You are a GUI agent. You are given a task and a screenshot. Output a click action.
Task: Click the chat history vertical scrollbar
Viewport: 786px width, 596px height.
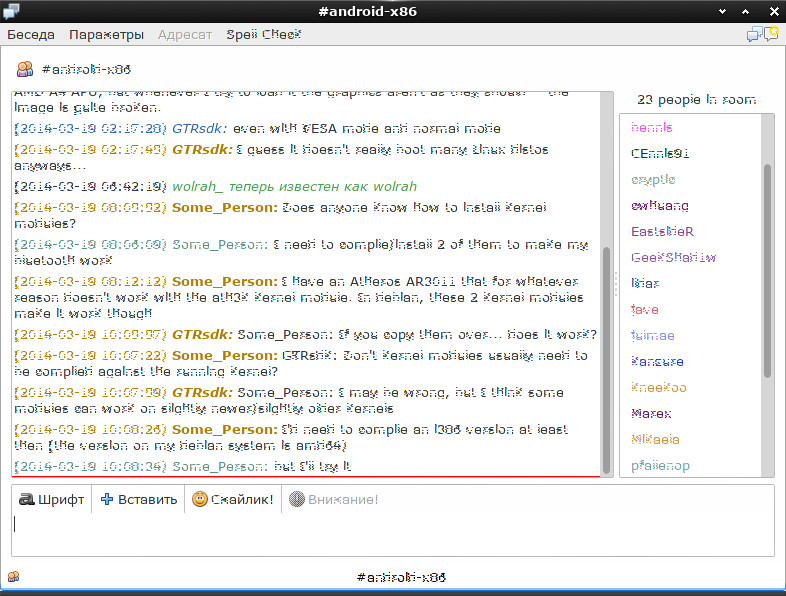(x=606, y=360)
